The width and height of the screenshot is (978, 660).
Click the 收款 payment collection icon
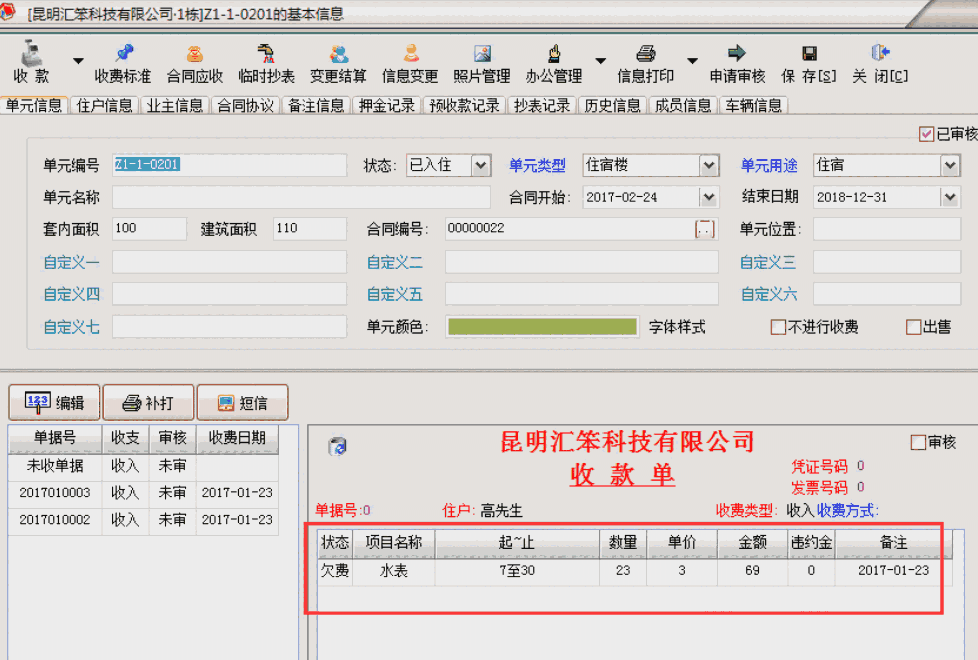28,60
